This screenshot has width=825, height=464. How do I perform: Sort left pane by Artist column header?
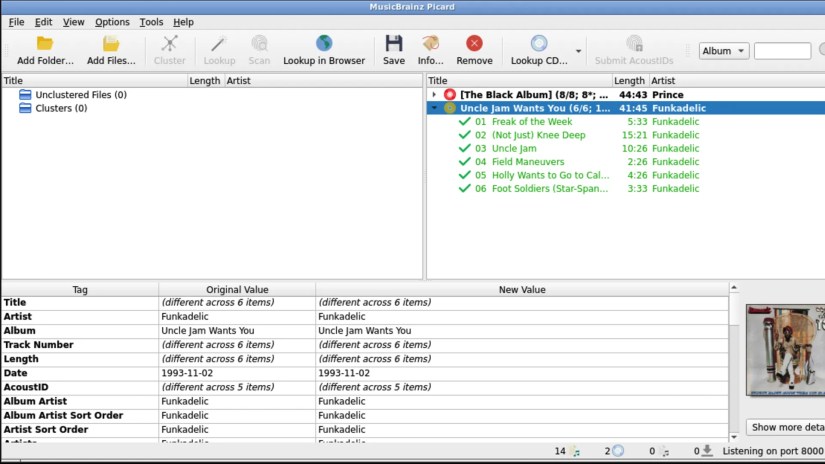click(x=323, y=80)
